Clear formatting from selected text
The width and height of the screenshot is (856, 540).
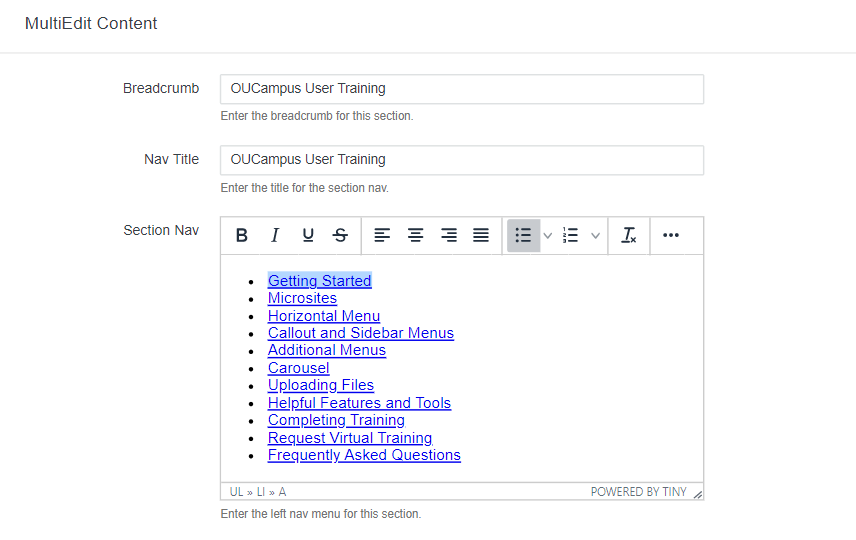629,236
